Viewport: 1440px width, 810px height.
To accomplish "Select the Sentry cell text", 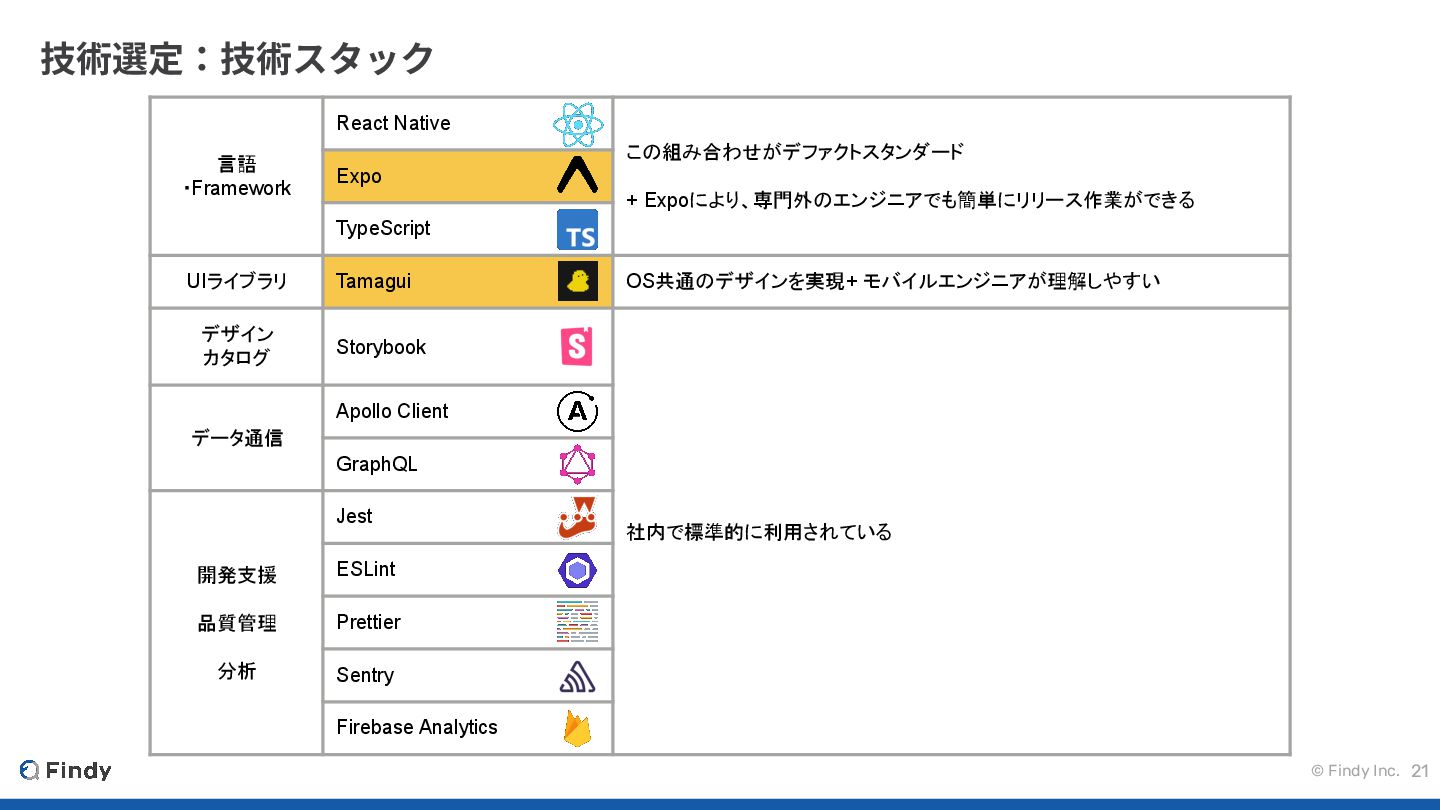I will pyautogui.click(x=365, y=675).
